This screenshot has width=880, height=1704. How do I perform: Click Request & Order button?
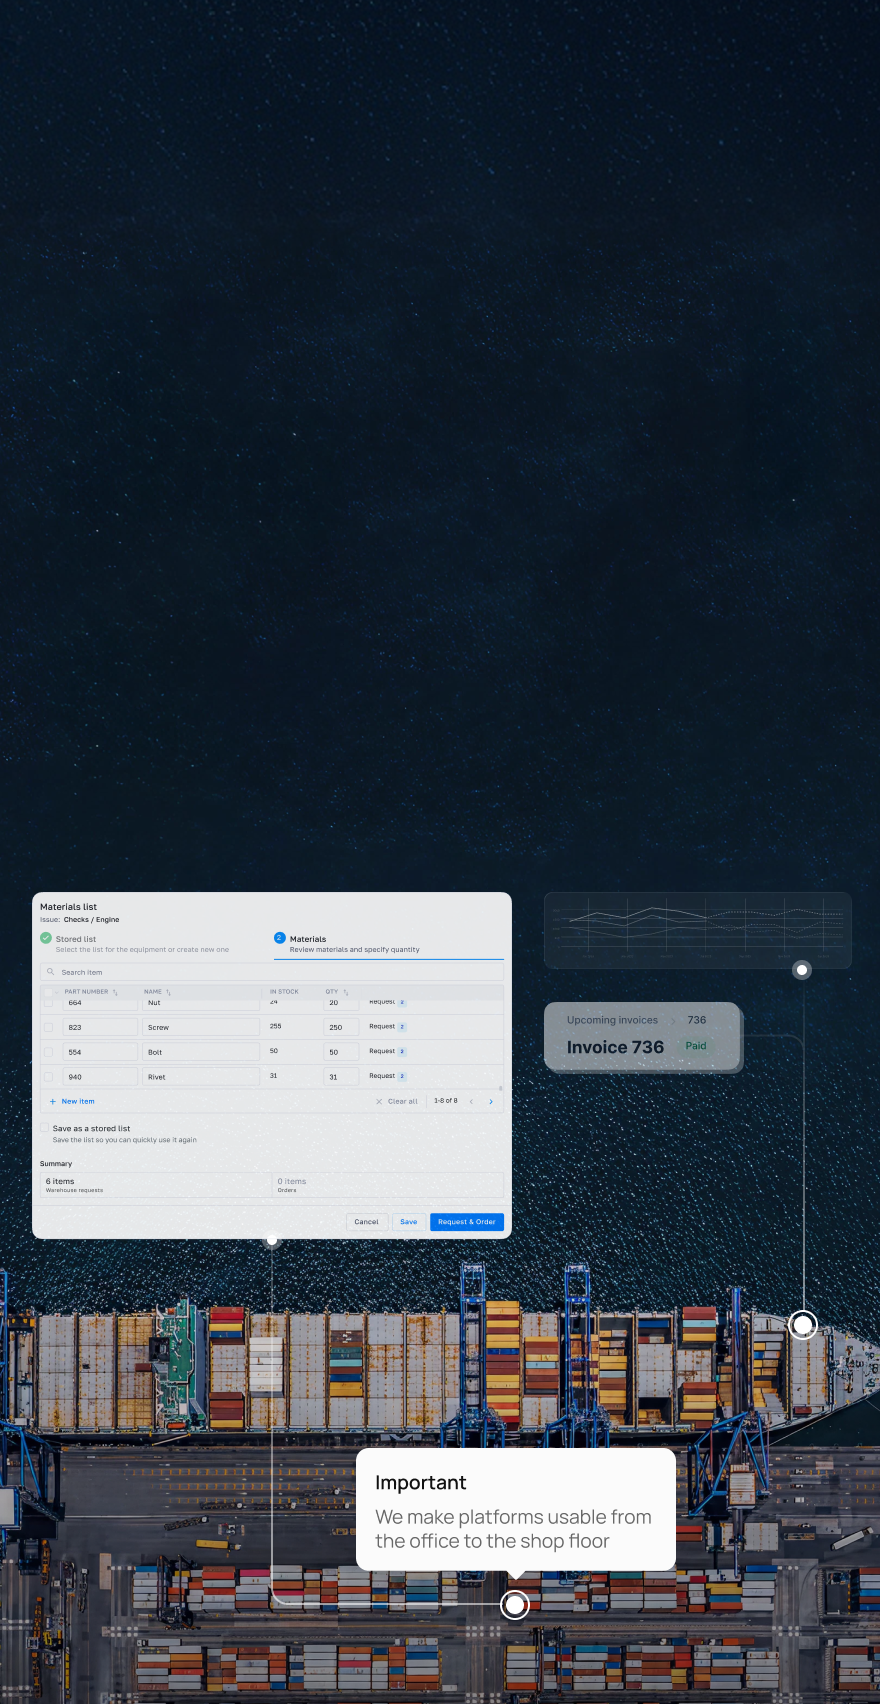pyautogui.click(x=467, y=1222)
